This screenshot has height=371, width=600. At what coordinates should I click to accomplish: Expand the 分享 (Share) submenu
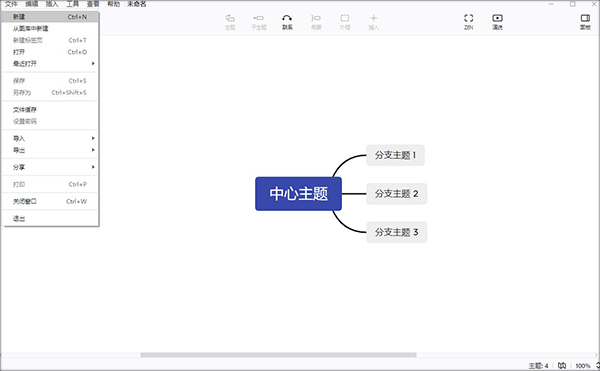click(50, 167)
